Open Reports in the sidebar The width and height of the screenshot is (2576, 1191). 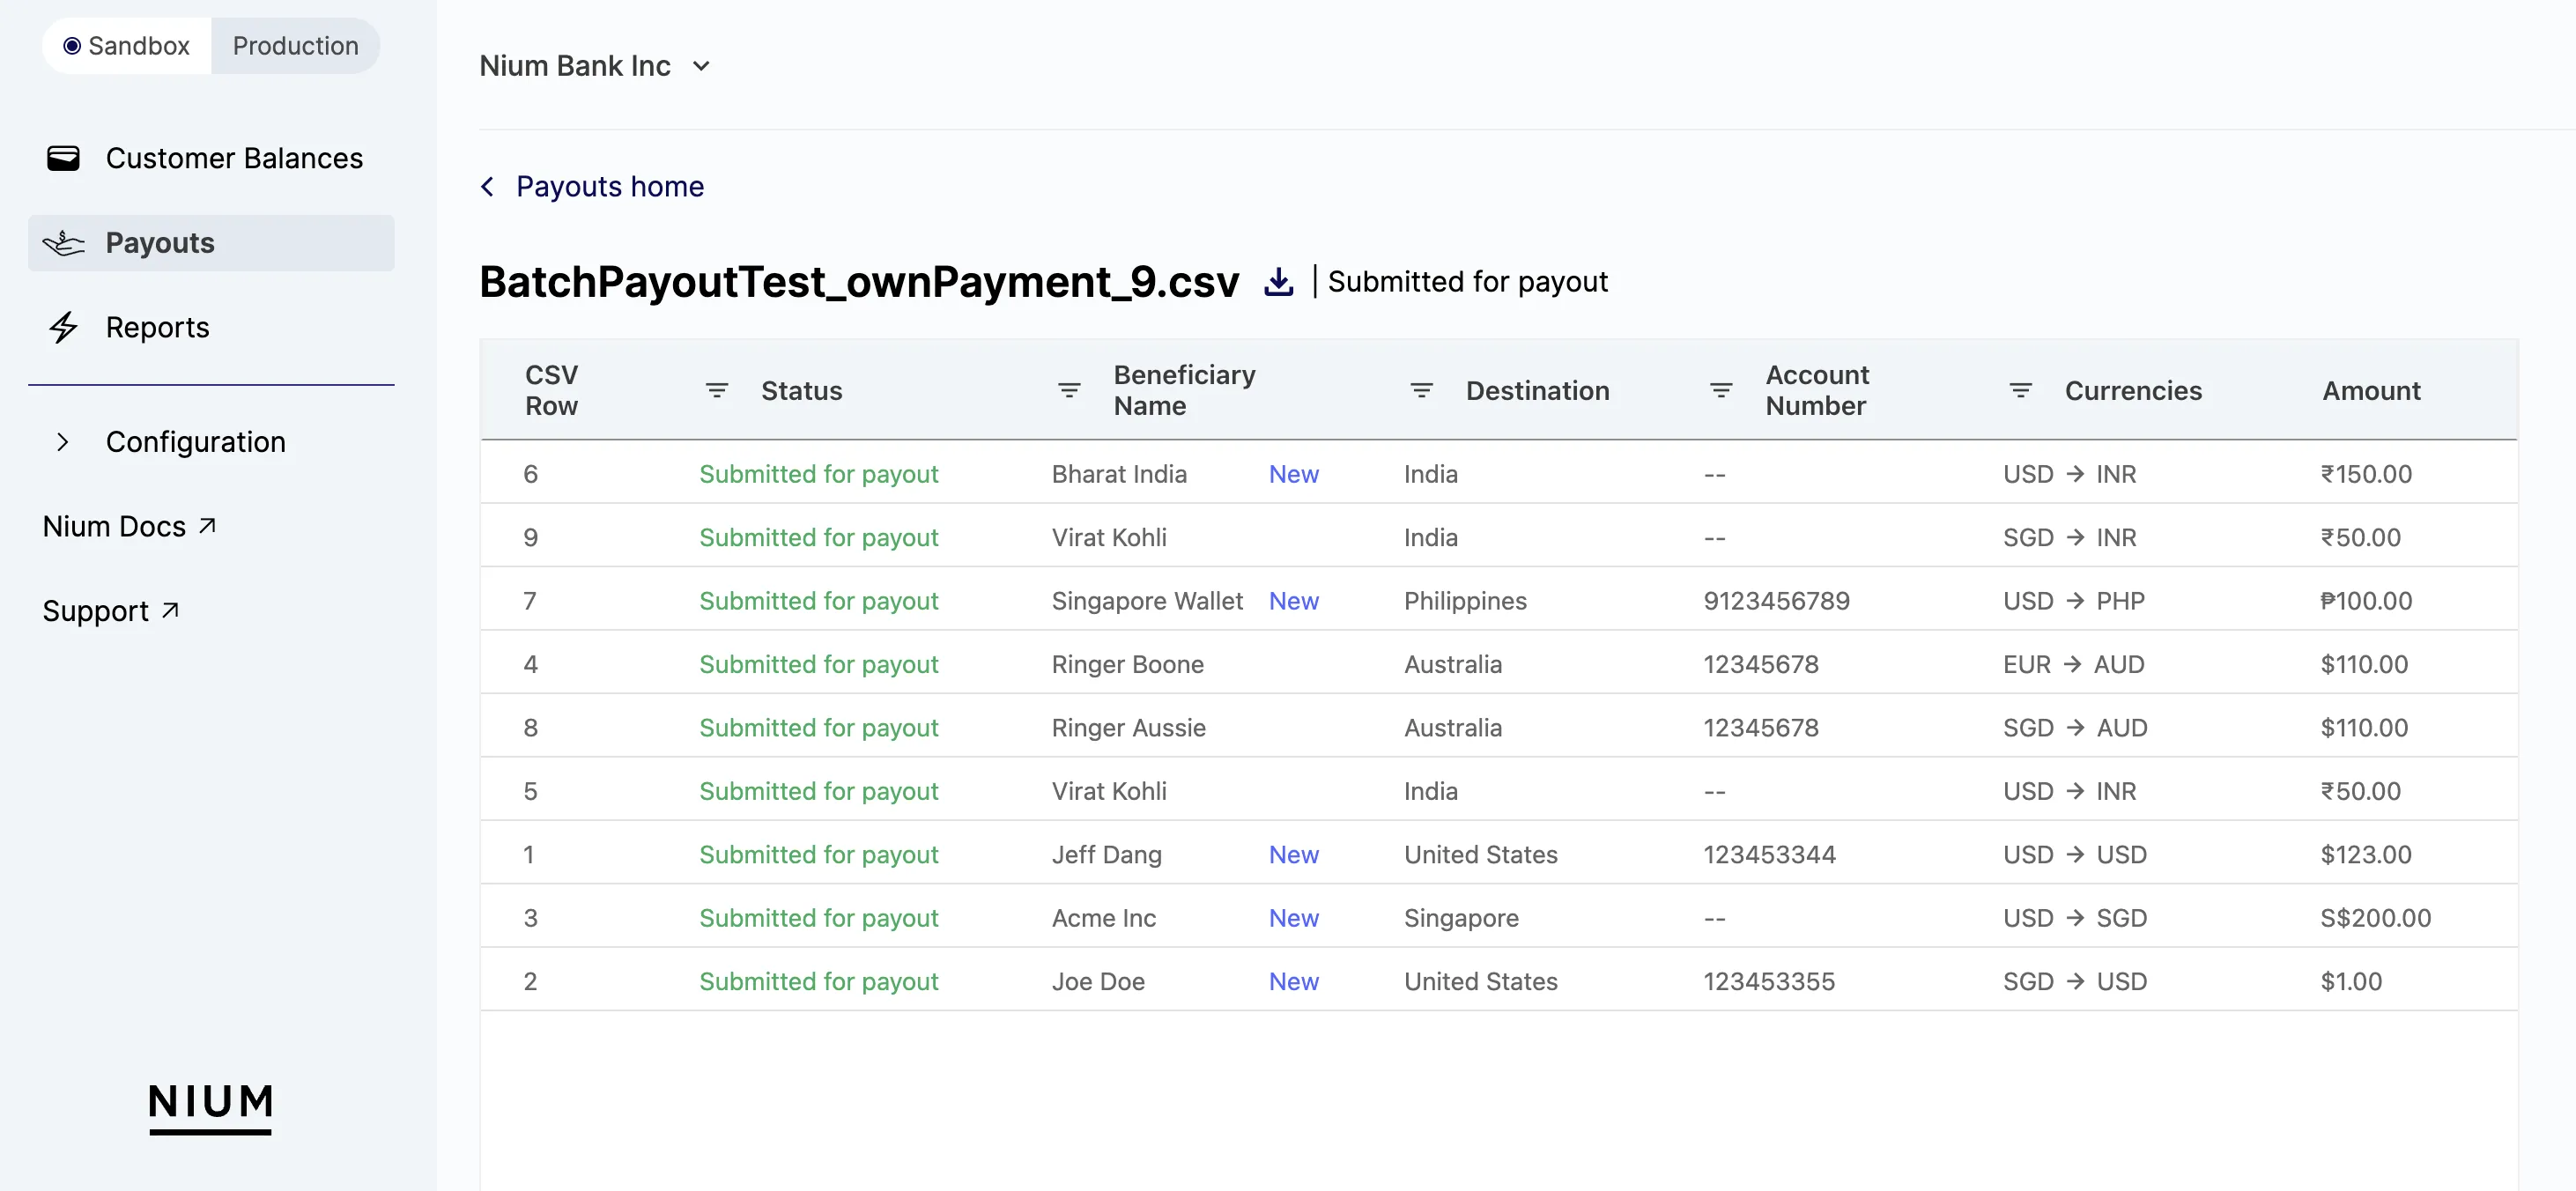(x=211, y=327)
